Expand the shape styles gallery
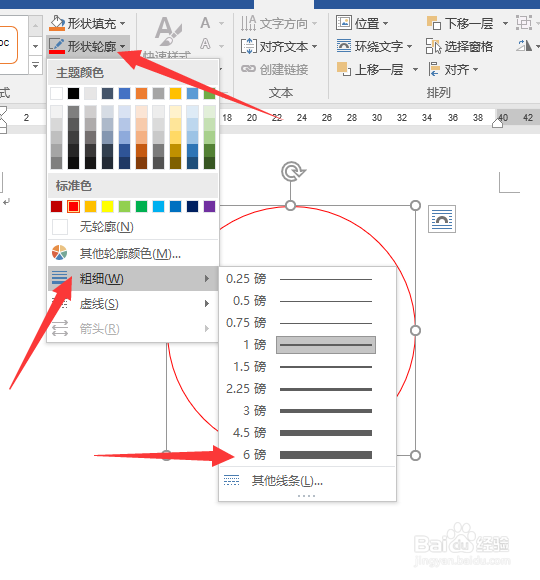540x580 pixels. (x=36, y=65)
